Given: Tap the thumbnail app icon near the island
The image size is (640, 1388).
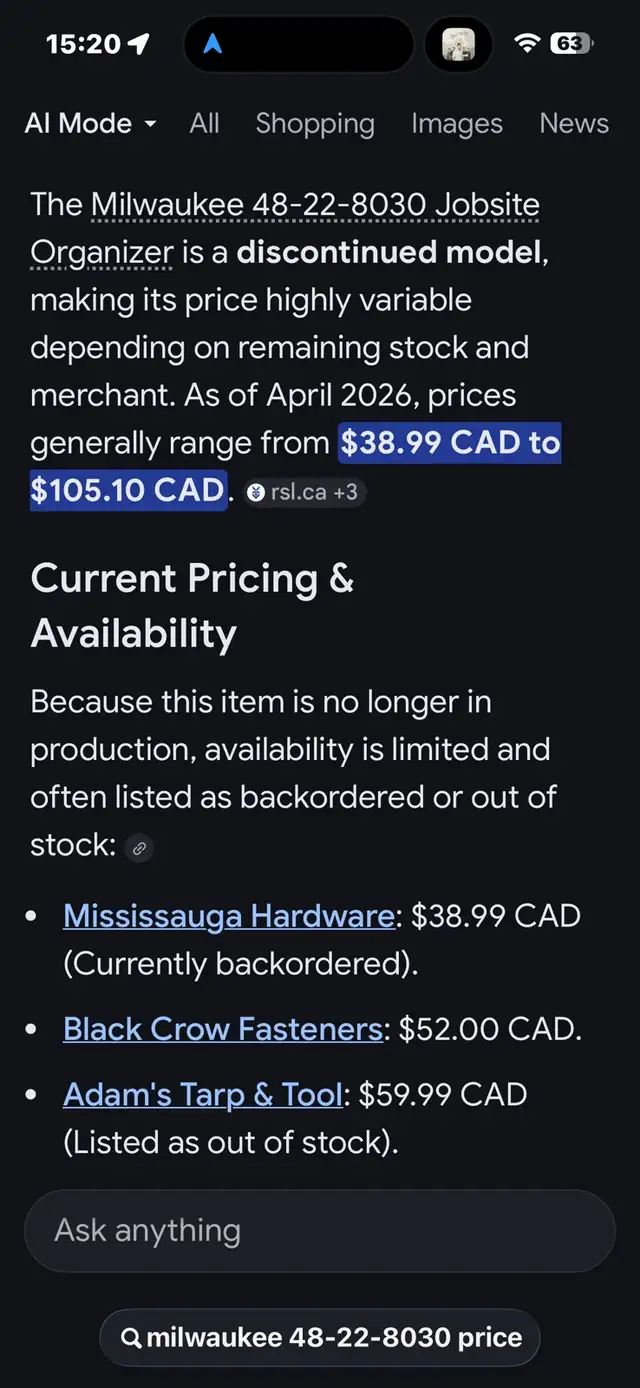Looking at the screenshot, I should click(459, 44).
